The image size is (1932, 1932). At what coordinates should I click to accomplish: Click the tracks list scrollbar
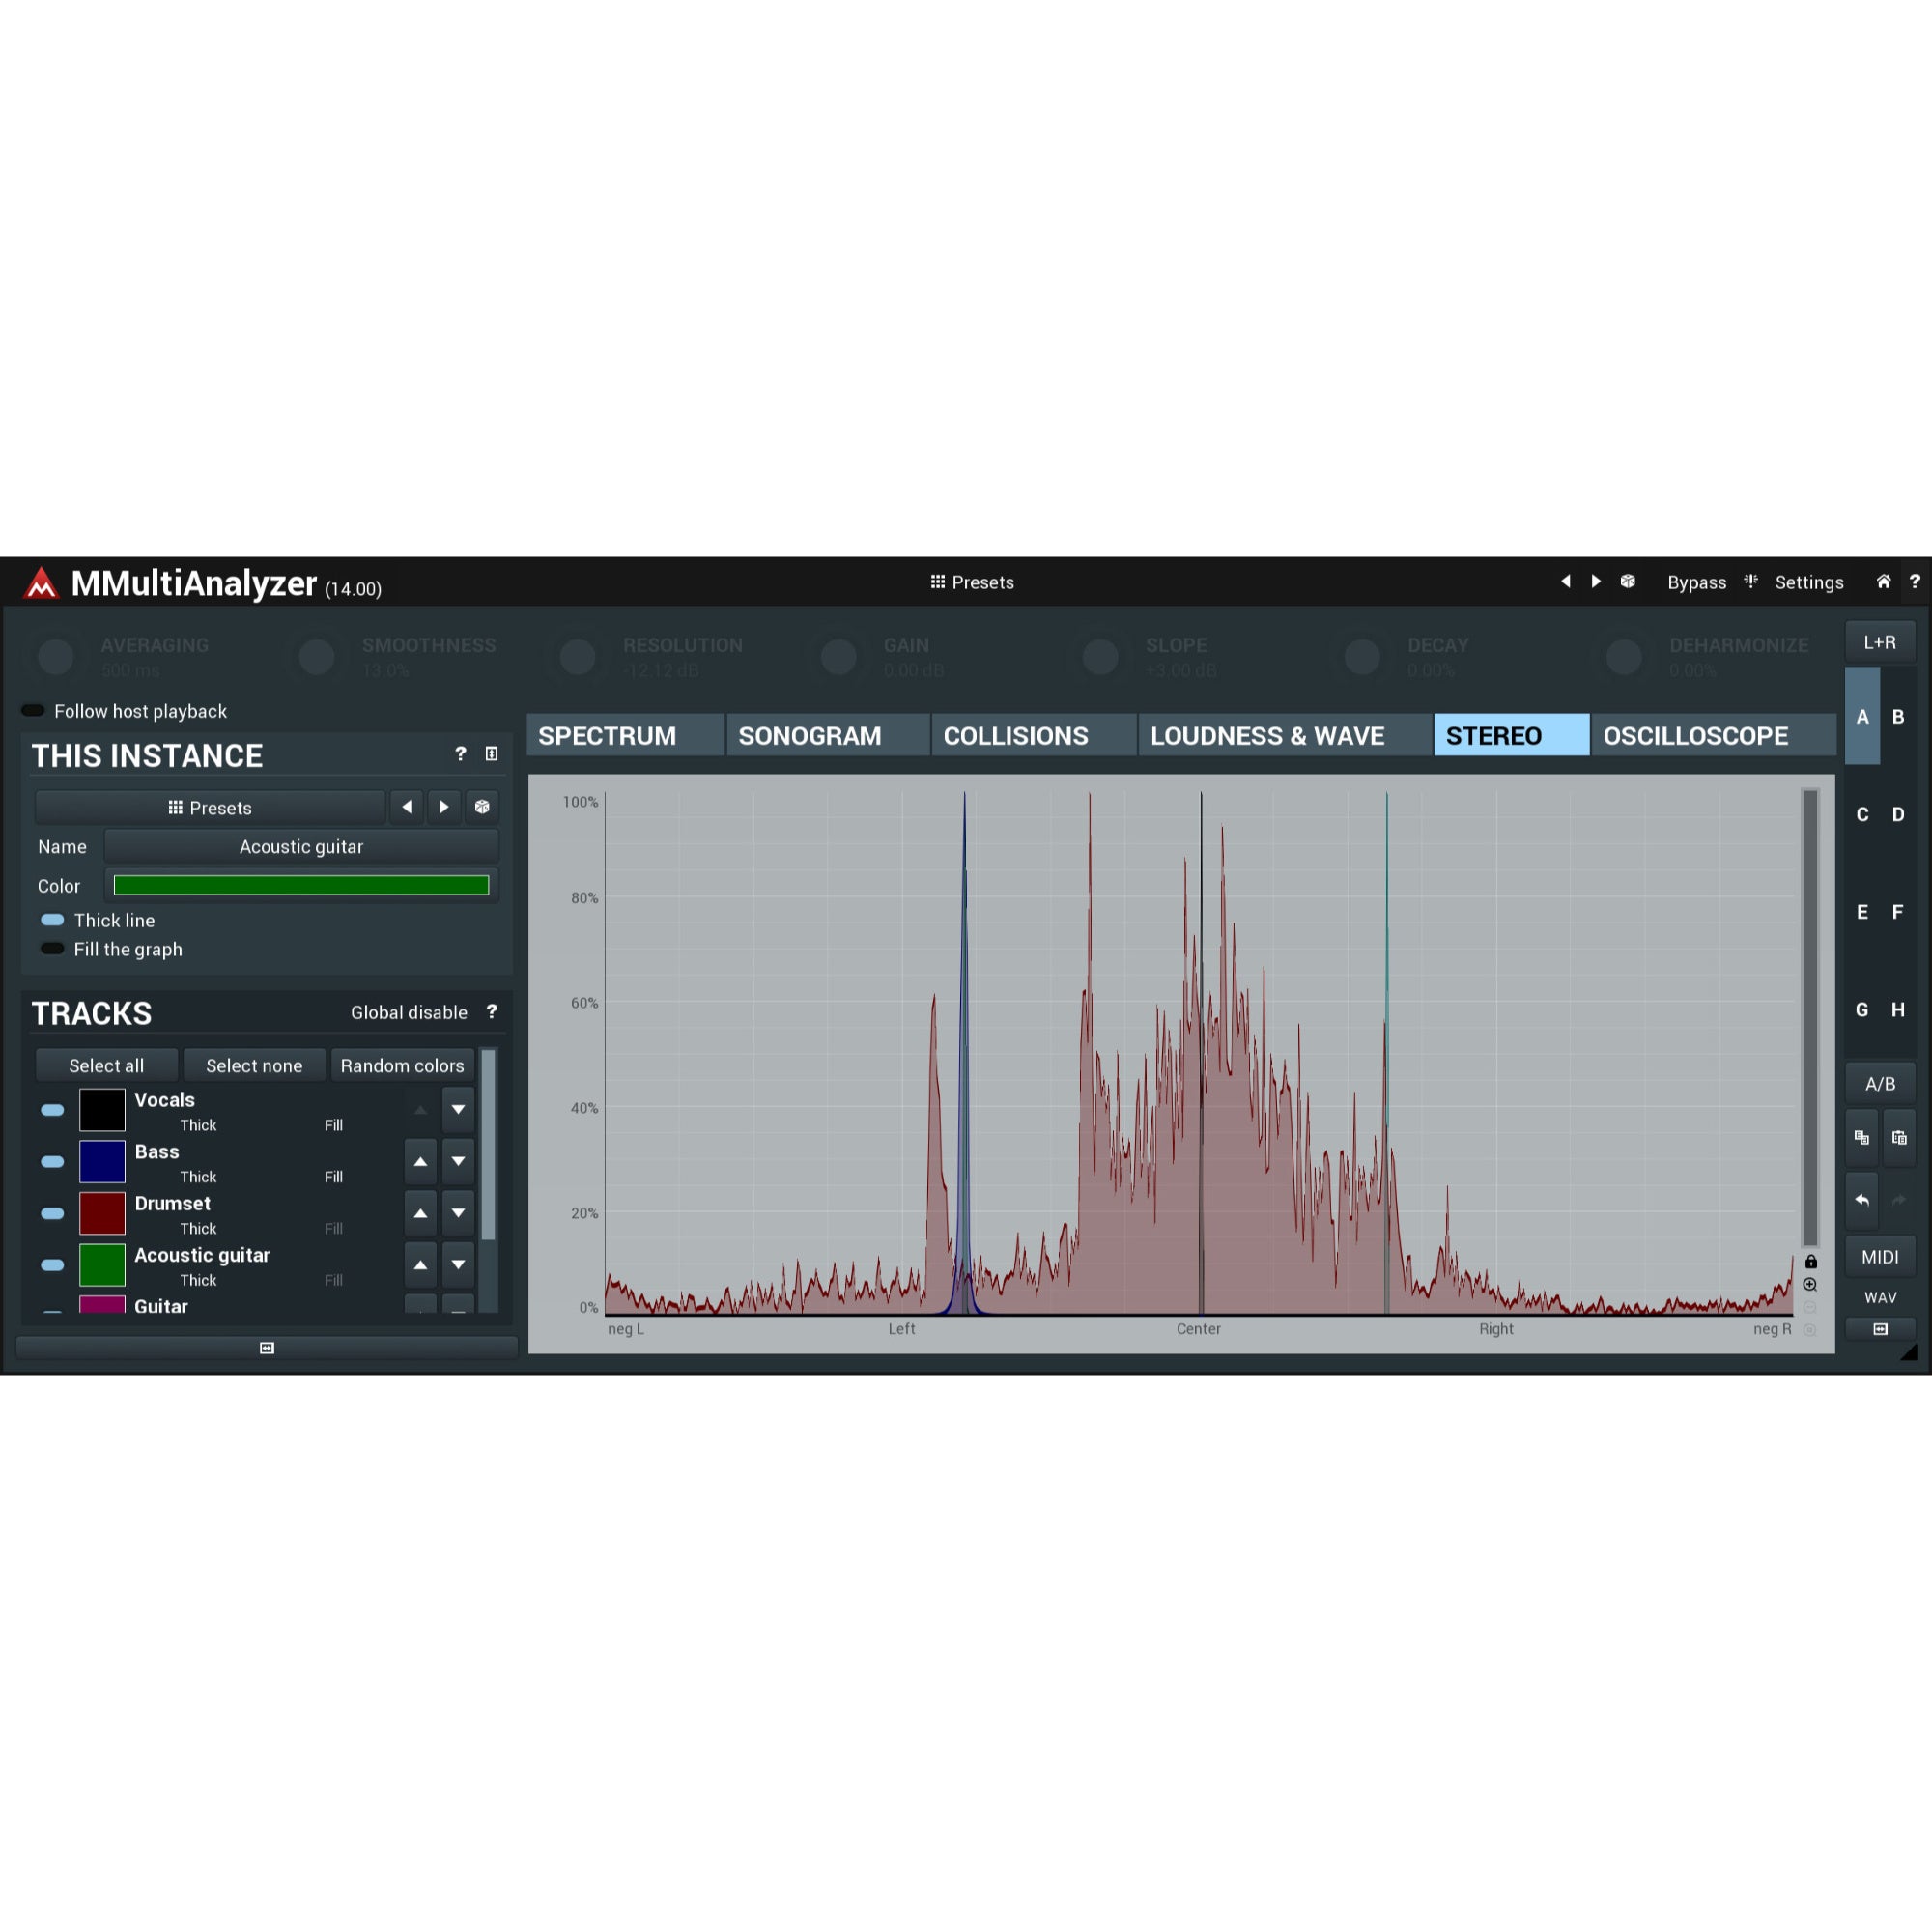click(x=488, y=1145)
